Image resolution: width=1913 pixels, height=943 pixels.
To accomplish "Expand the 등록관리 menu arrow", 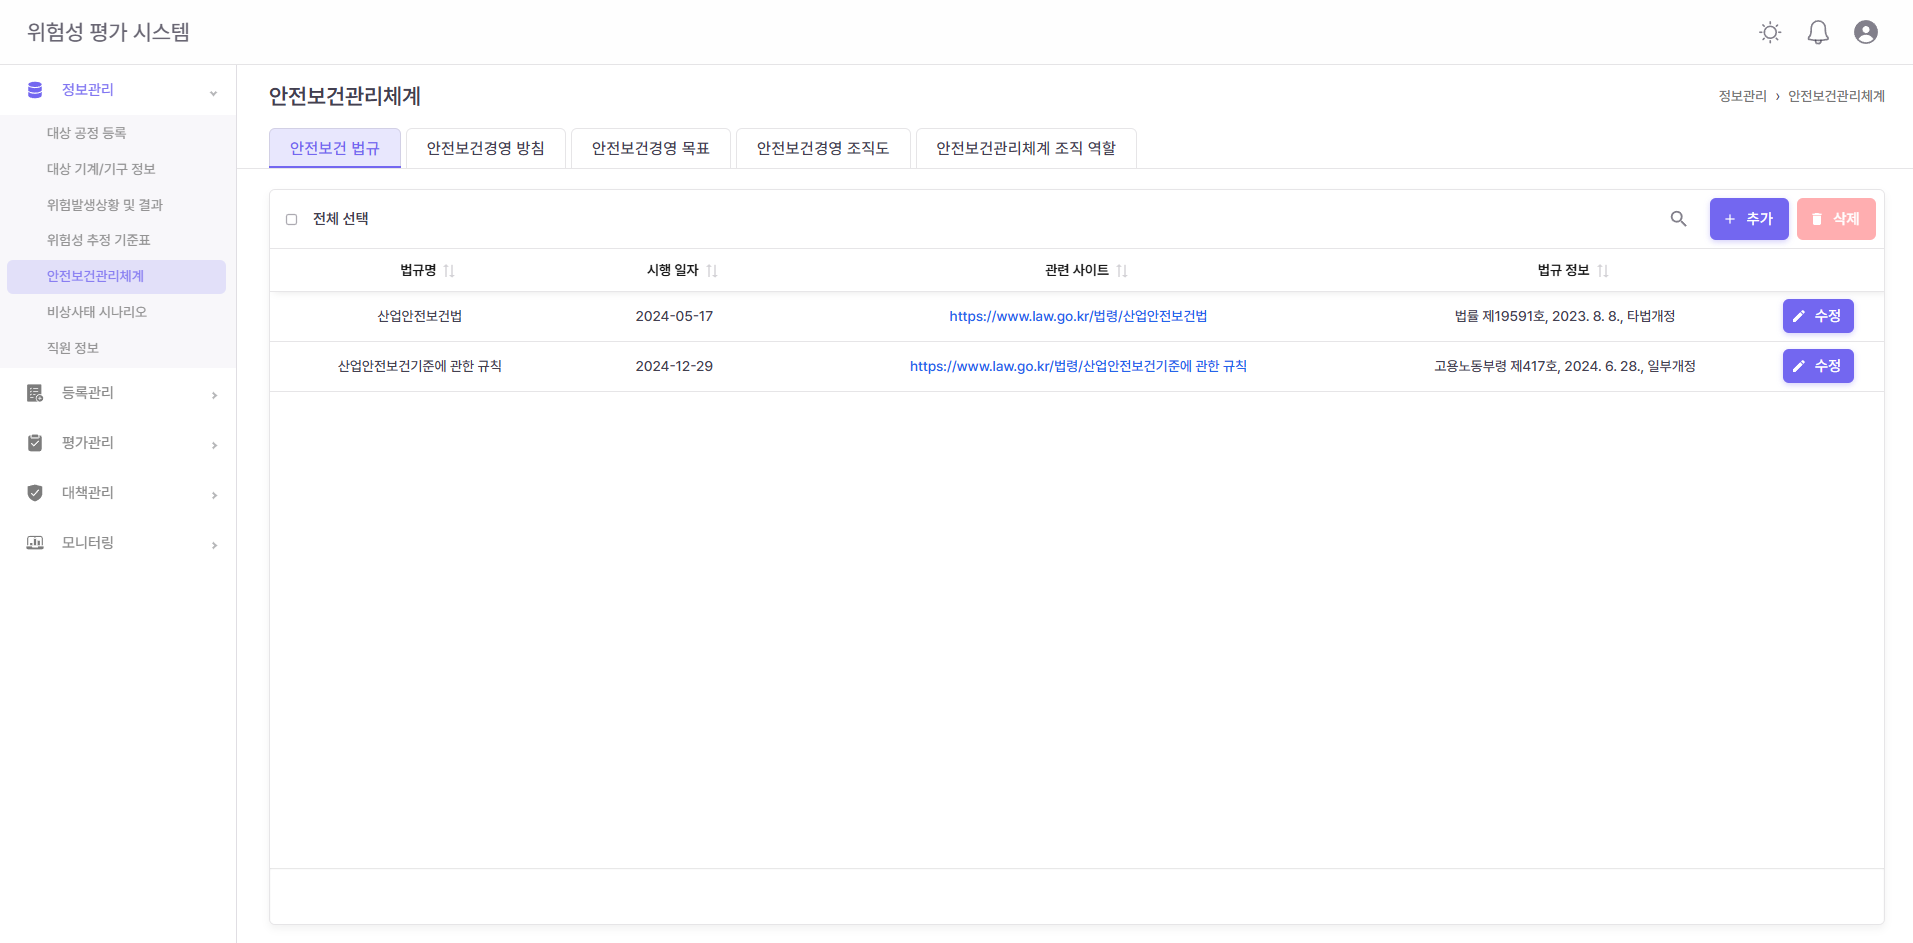I will (214, 395).
